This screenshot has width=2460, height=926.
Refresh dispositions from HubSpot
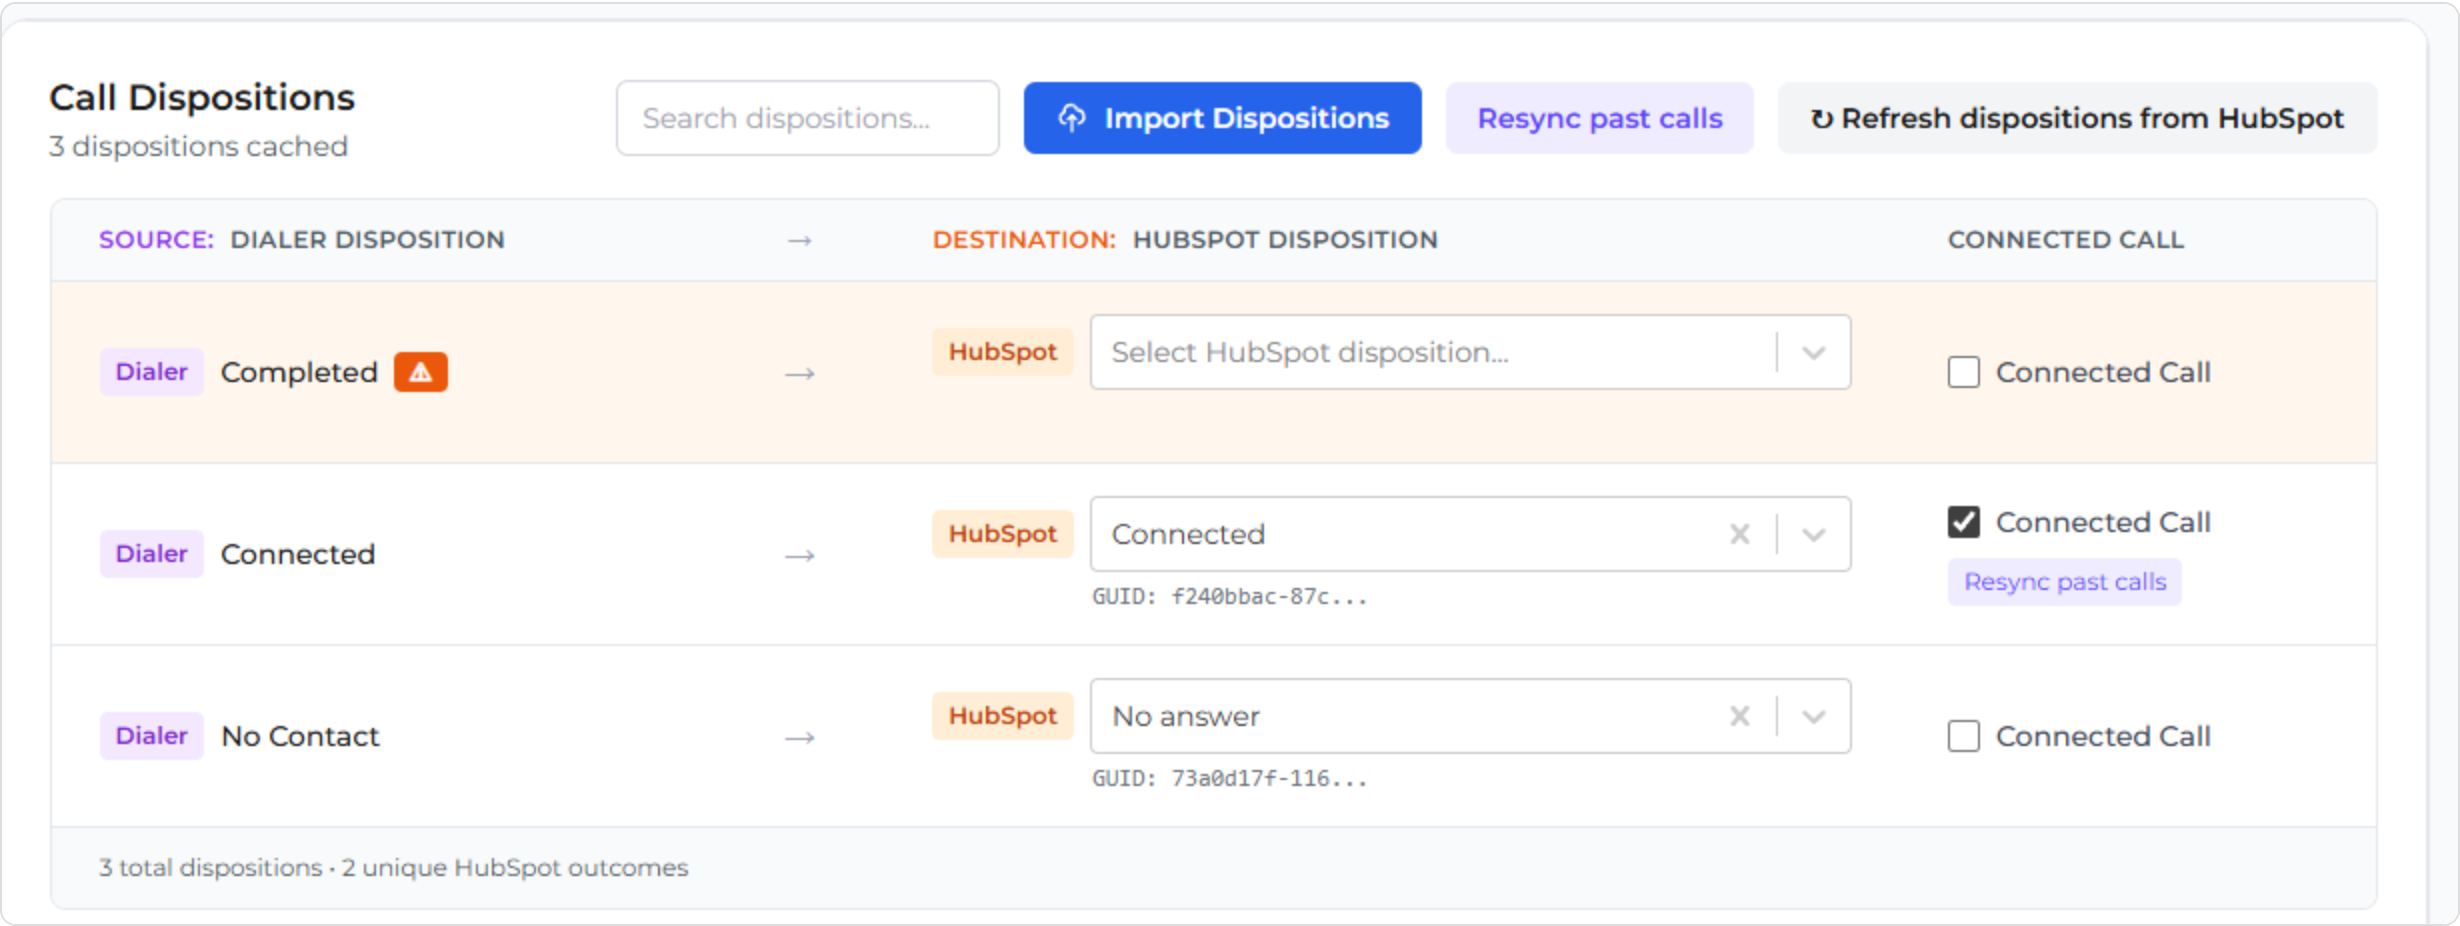(x=2077, y=118)
